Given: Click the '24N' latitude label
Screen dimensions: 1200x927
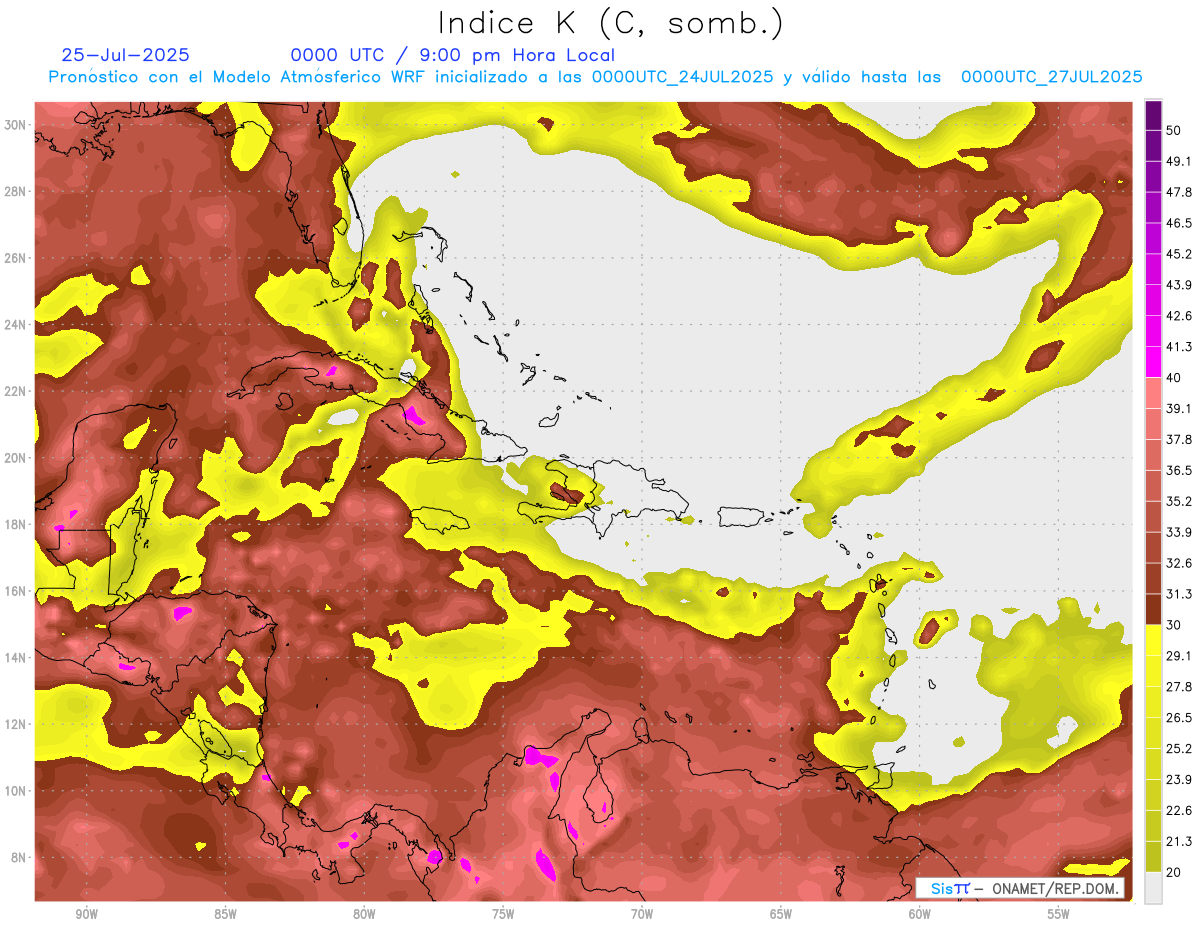Looking at the screenshot, I should [16, 325].
